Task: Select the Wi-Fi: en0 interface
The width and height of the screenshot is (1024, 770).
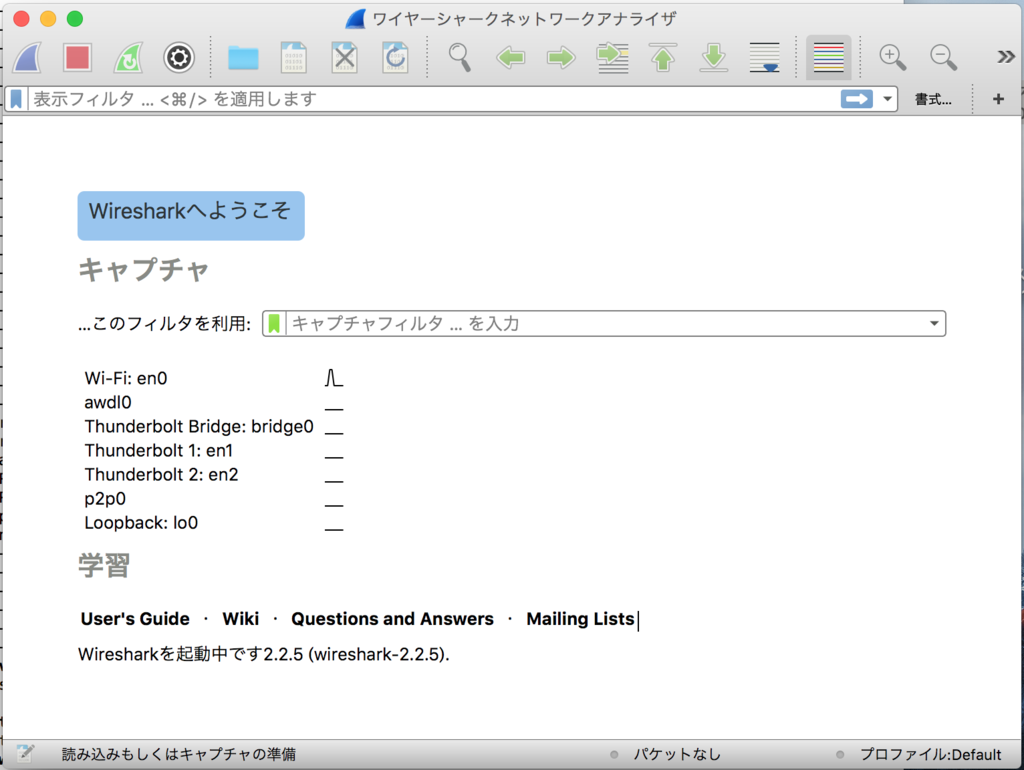Action: (125, 378)
